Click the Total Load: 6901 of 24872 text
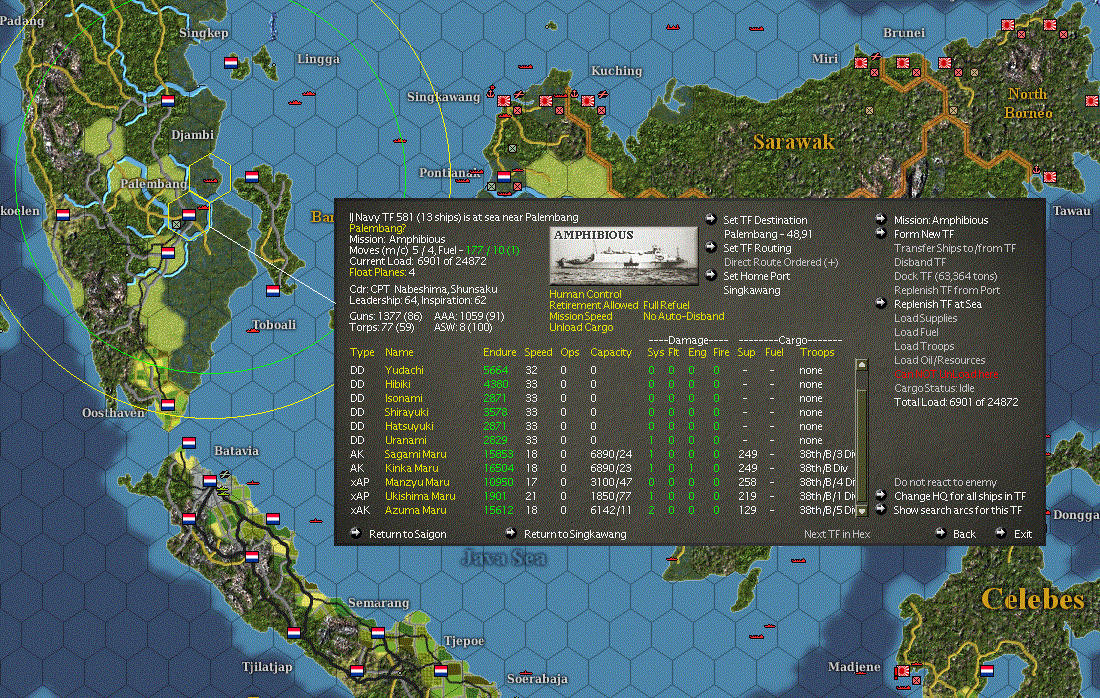The height and width of the screenshot is (698, 1100). click(956, 402)
